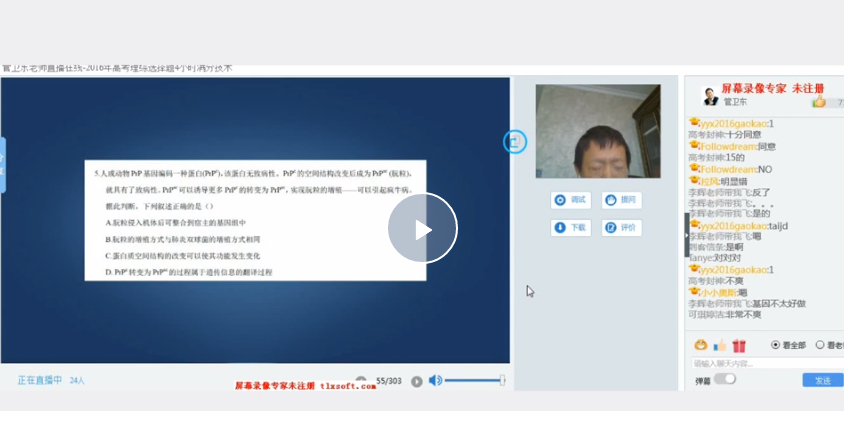
Task: Click the 拉风 username in chat
Action: pyautogui.click(x=708, y=181)
